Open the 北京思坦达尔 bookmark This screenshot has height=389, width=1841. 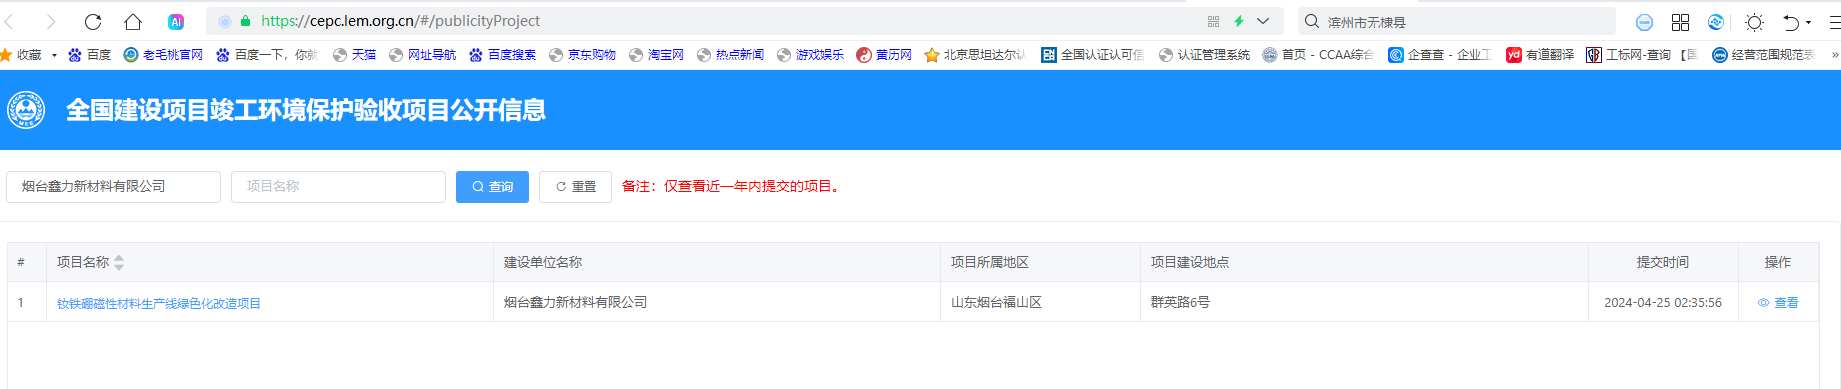pyautogui.click(x=975, y=55)
